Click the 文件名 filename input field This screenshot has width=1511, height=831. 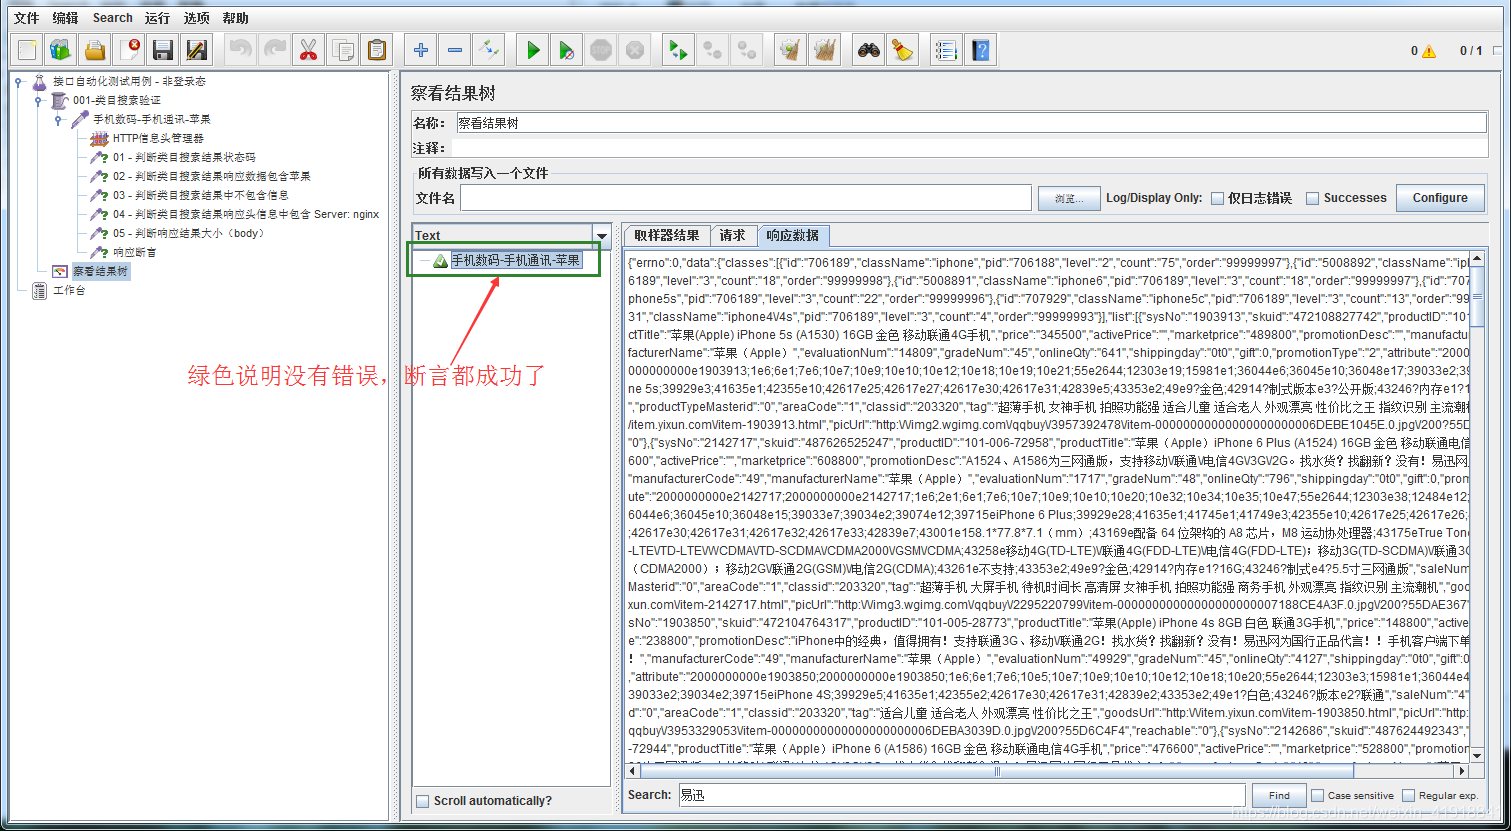pos(745,198)
